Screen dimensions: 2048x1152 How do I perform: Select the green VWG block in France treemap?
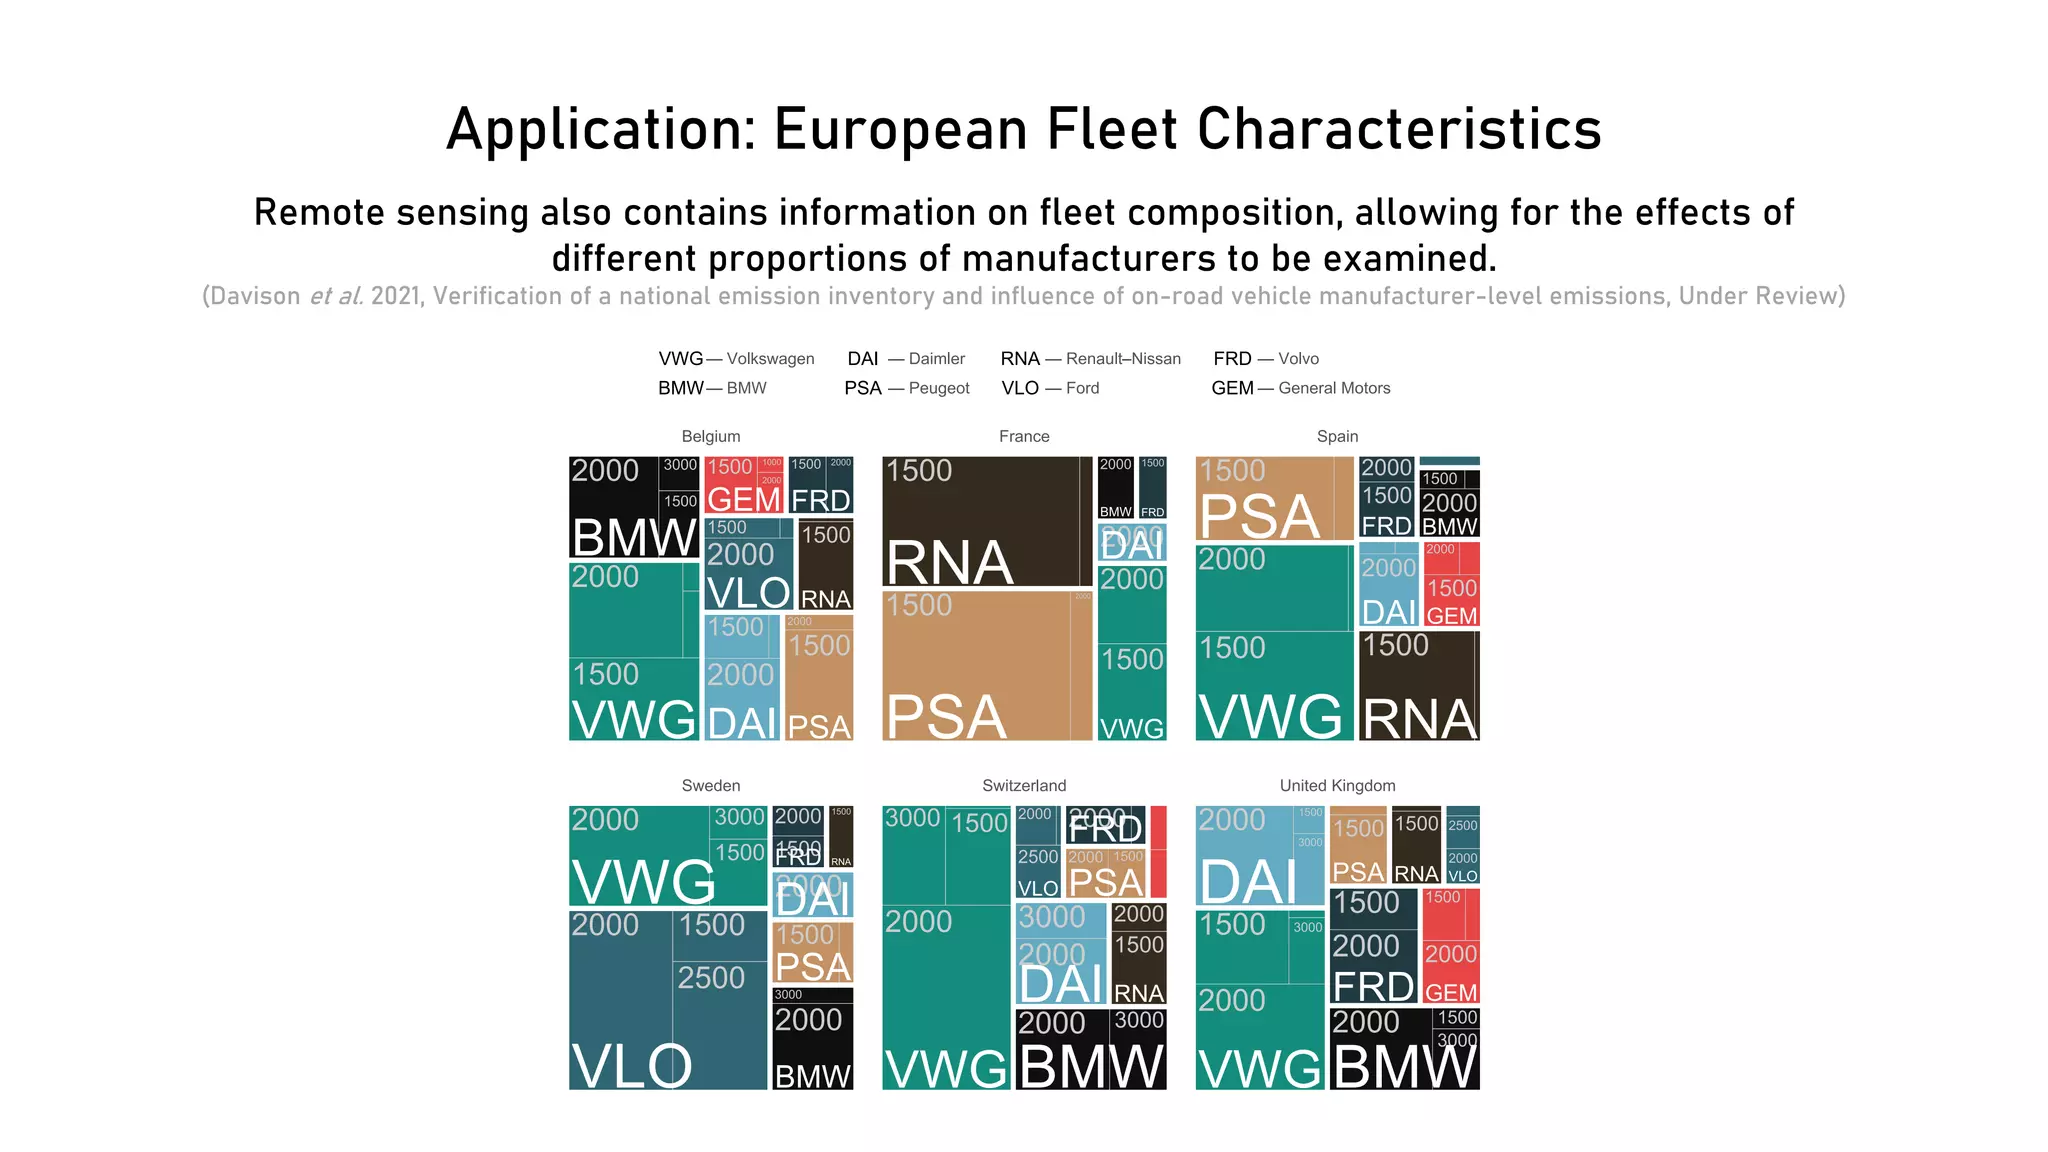[1132, 653]
